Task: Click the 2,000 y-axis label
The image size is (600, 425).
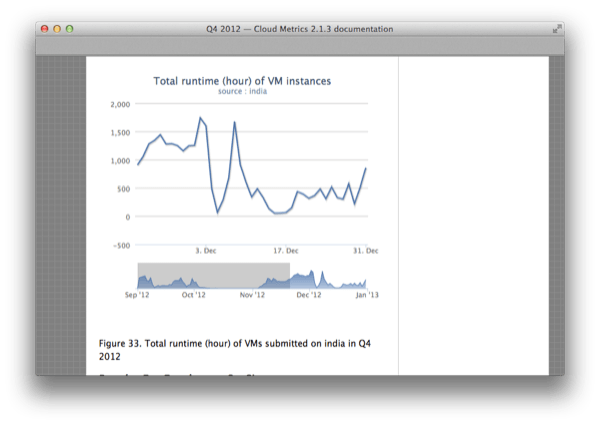Action: [121, 104]
